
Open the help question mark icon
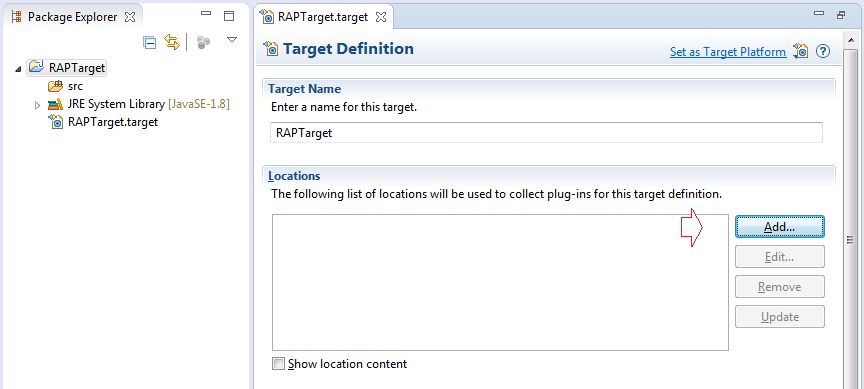tap(823, 51)
